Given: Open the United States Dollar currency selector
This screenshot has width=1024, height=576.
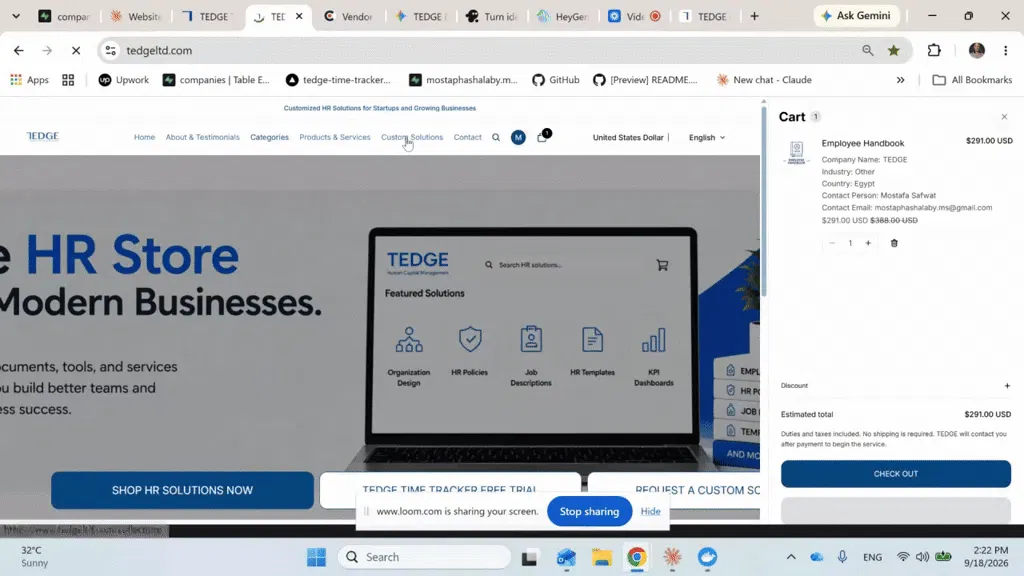Looking at the screenshot, I should pyautogui.click(x=628, y=137).
